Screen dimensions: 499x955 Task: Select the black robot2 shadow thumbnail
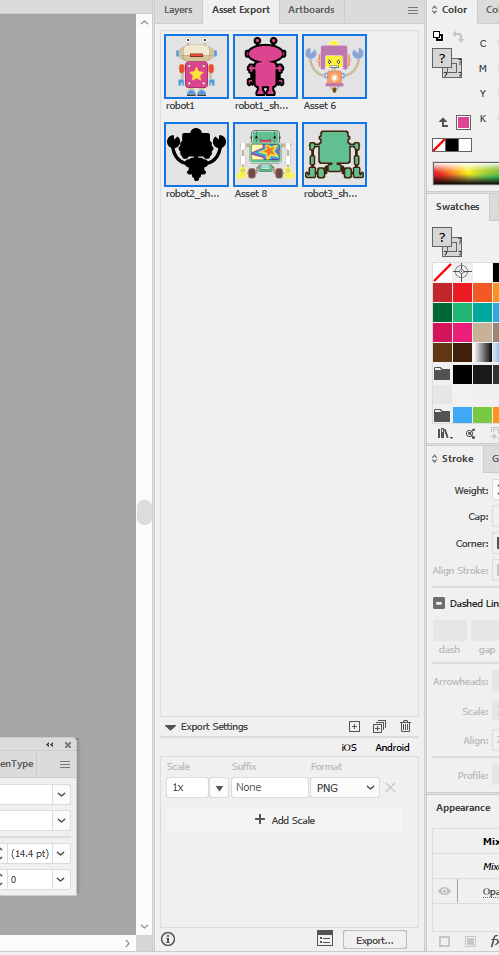pyautogui.click(x=196, y=154)
